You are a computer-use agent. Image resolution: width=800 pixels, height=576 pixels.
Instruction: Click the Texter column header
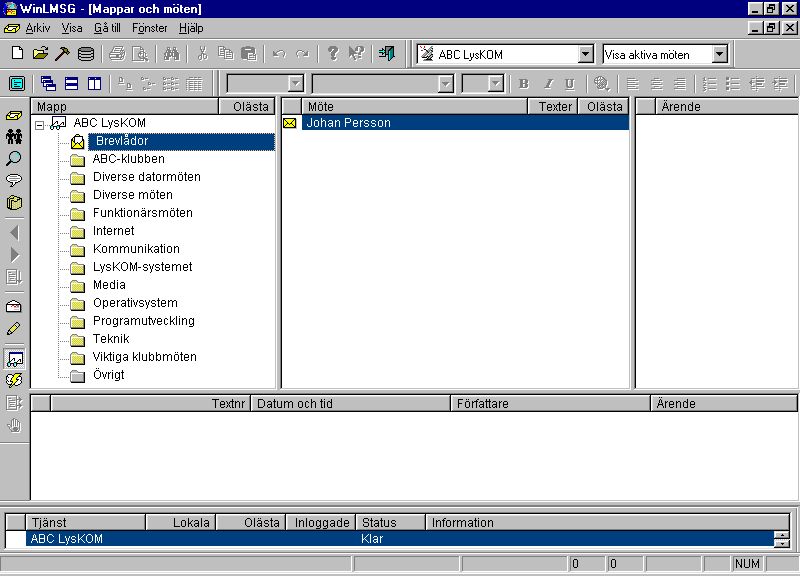click(x=553, y=107)
